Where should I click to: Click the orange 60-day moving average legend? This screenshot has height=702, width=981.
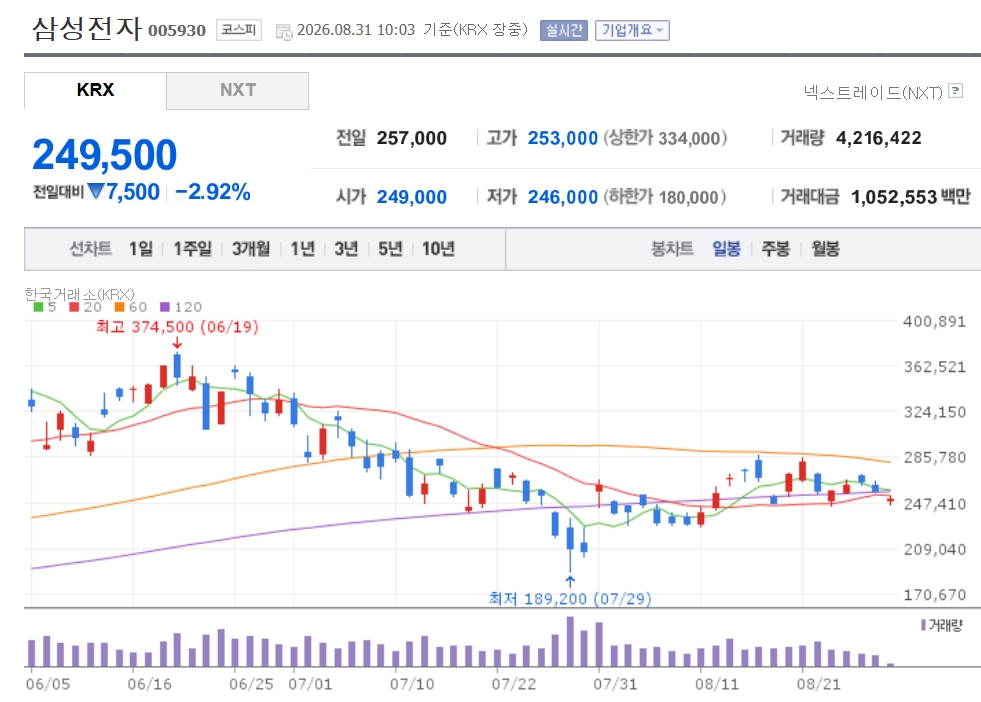[131, 307]
